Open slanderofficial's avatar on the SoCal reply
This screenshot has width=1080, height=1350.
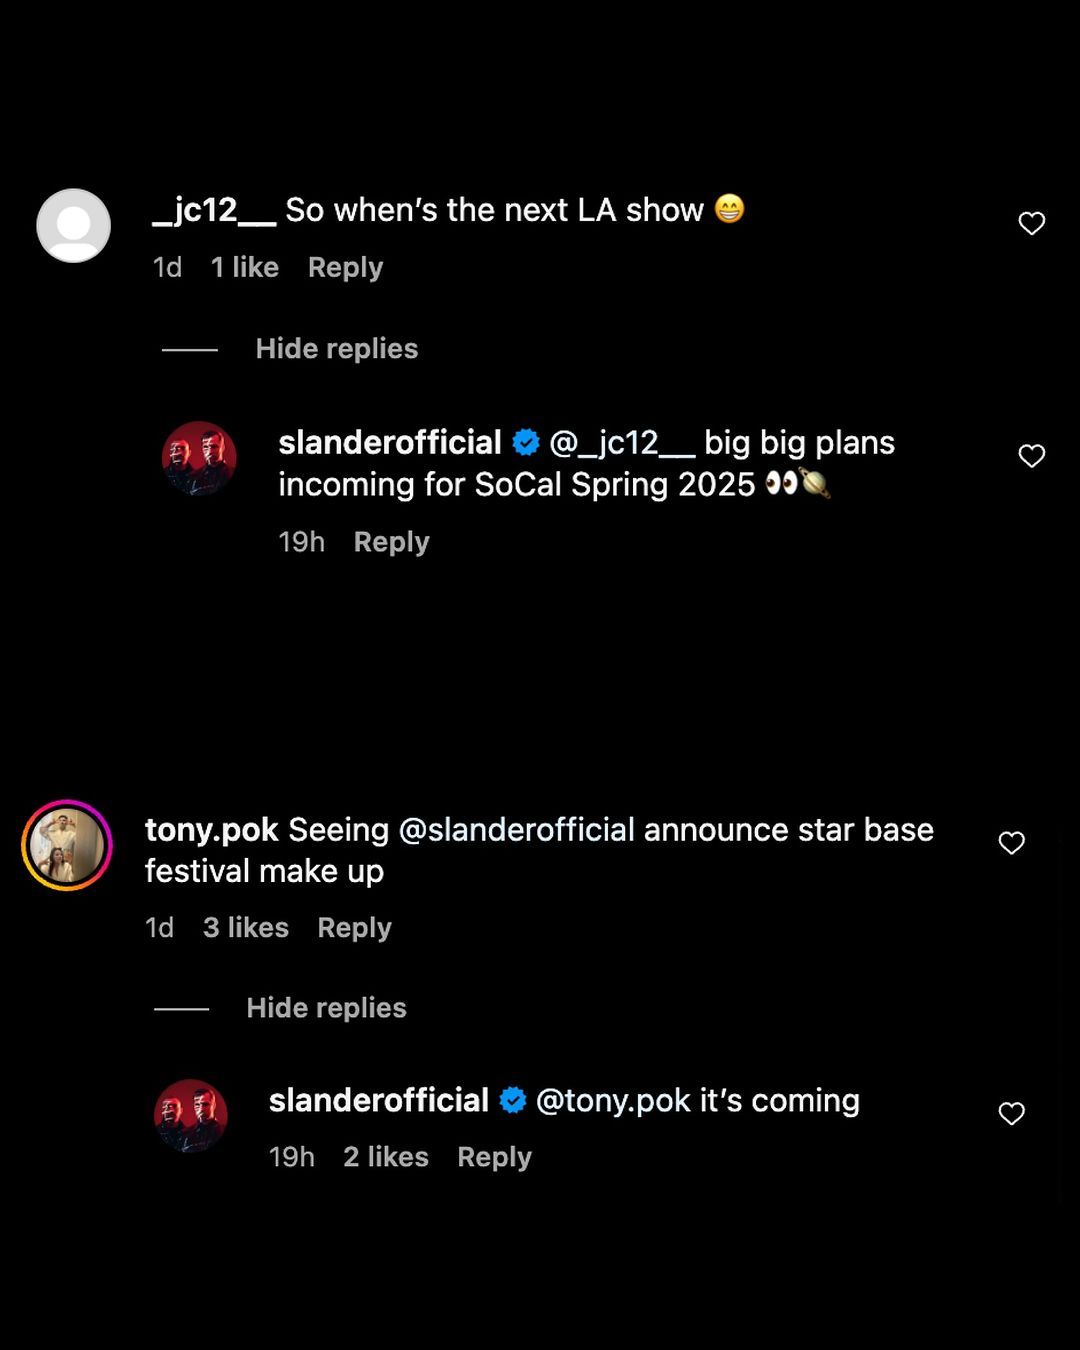pyautogui.click(x=199, y=459)
